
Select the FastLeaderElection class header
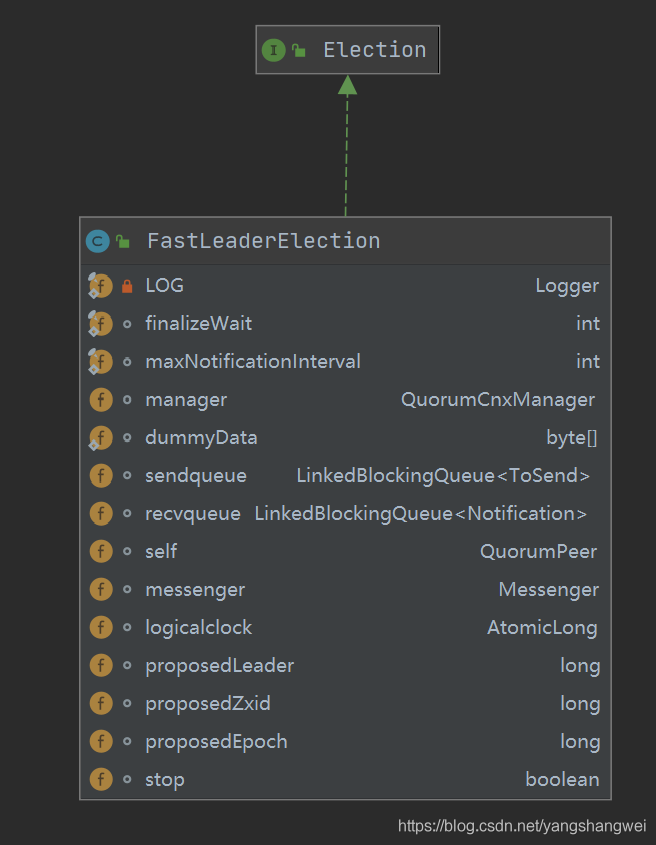(x=263, y=241)
